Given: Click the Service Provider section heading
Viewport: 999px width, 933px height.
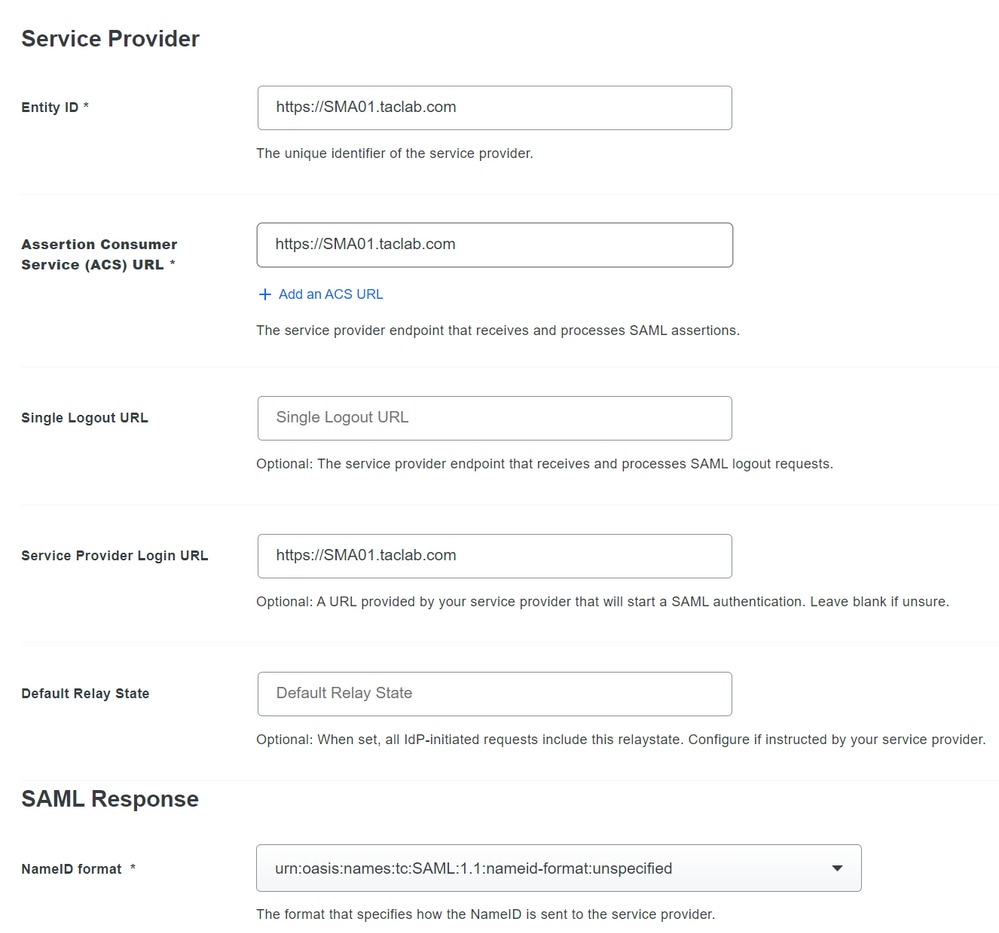Looking at the screenshot, I should pyautogui.click(x=110, y=38).
